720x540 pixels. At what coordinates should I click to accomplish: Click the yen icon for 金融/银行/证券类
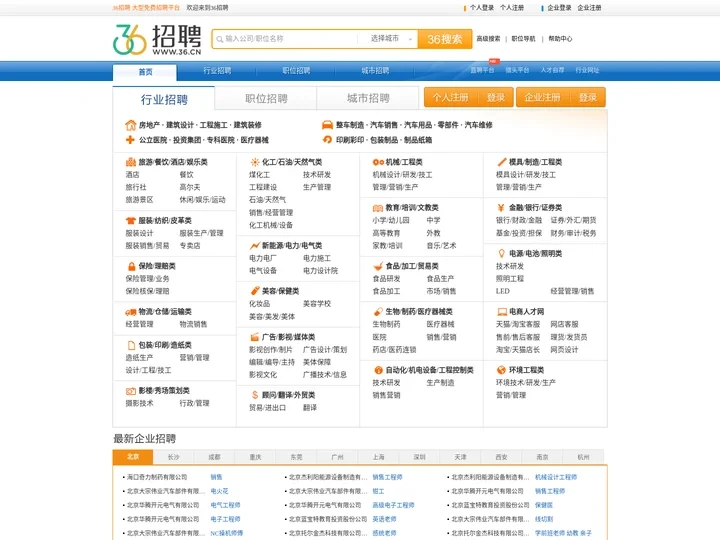tap(501, 208)
